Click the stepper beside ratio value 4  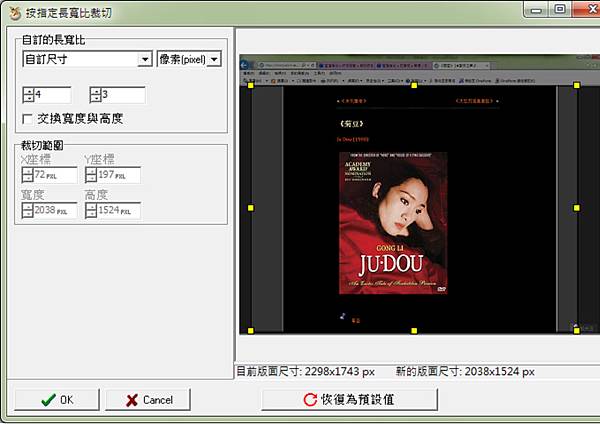tap(28, 95)
